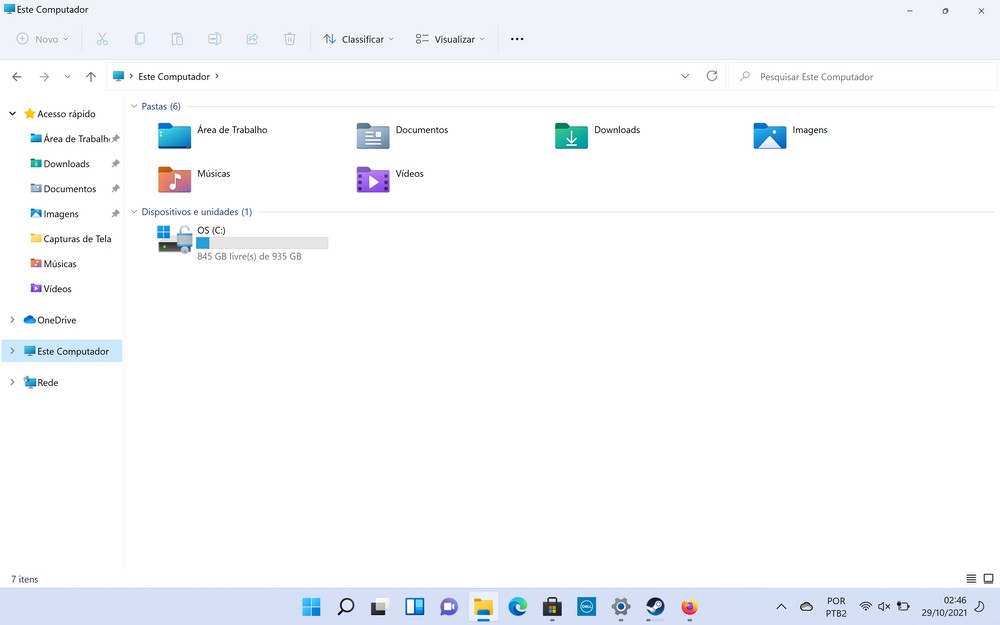The width and height of the screenshot is (1000, 625).
Task: Switch to details view layout icon
Action: [971, 579]
